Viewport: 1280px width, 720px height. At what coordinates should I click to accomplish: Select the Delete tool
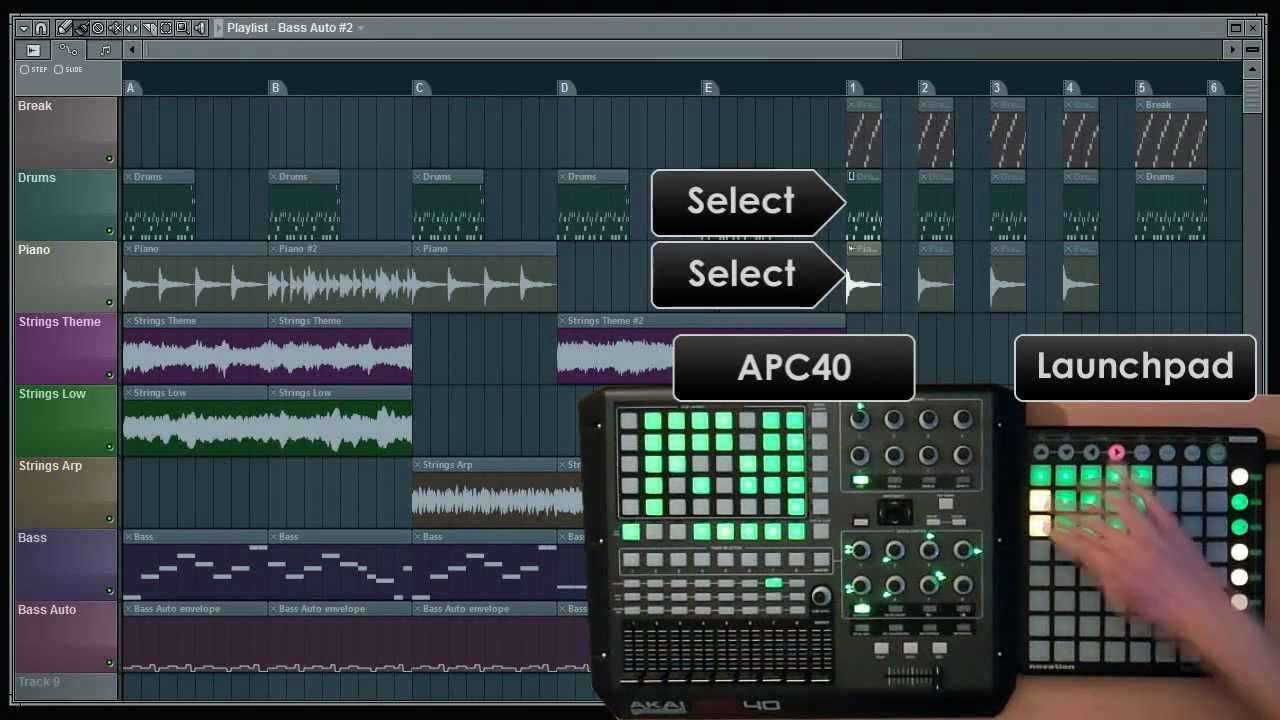[98, 28]
